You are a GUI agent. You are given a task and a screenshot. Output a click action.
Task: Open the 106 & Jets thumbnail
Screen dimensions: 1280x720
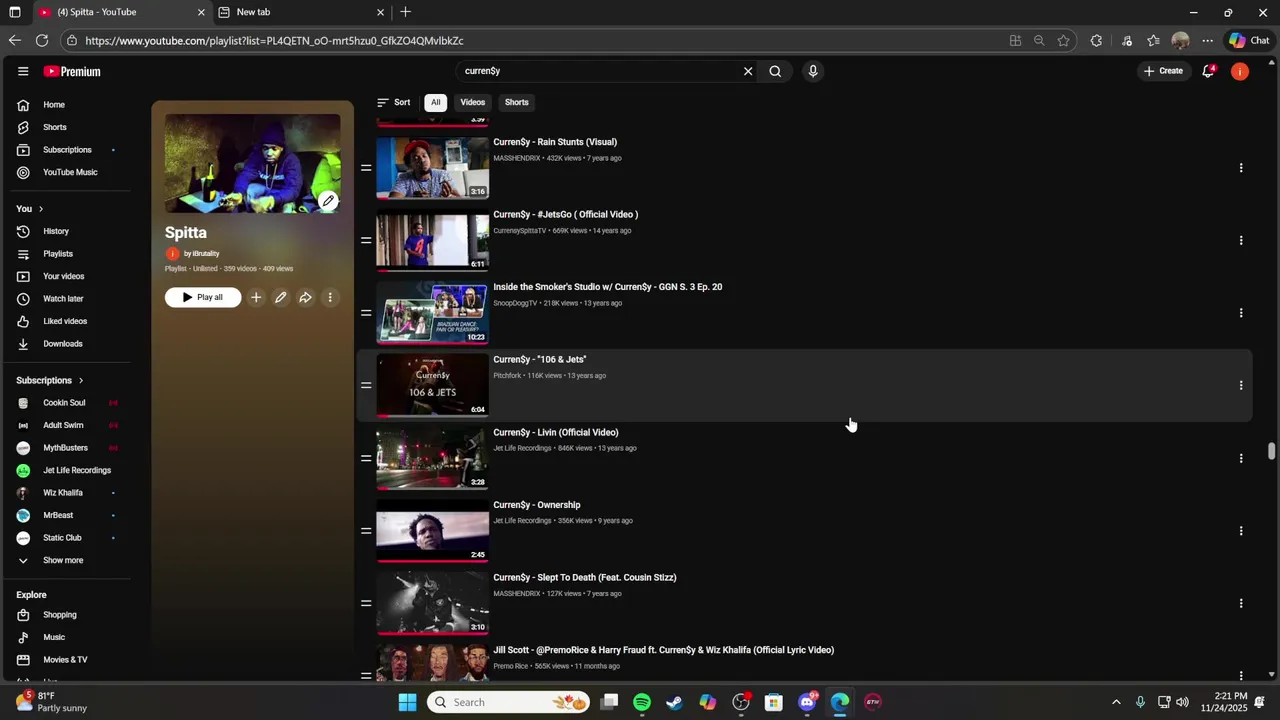tap(432, 385)
